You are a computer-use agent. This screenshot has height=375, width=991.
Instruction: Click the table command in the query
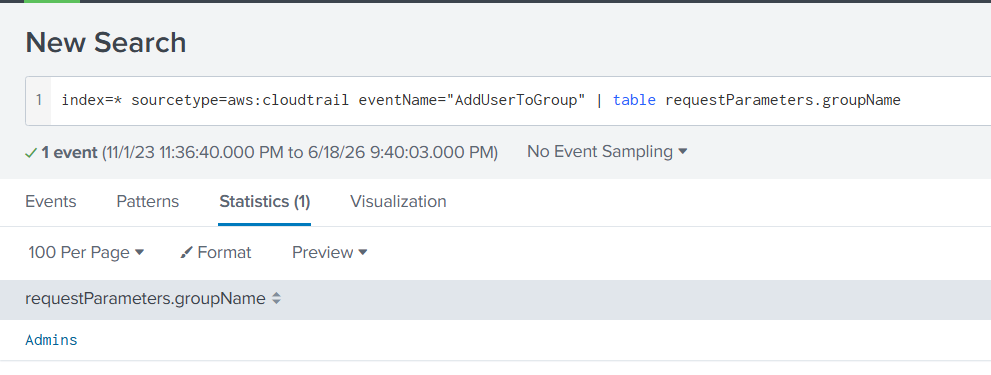coord(634,101)
